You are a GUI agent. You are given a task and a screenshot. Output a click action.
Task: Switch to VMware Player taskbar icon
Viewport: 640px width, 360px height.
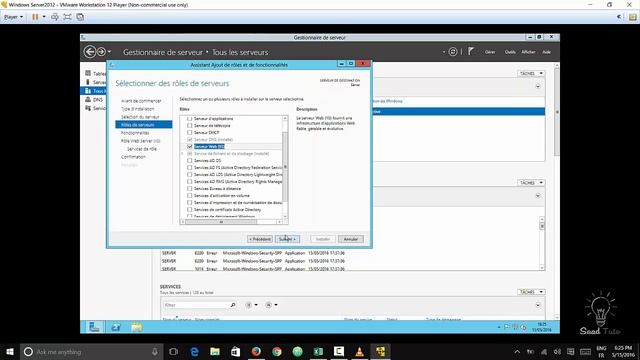click(x=380, y=351)
